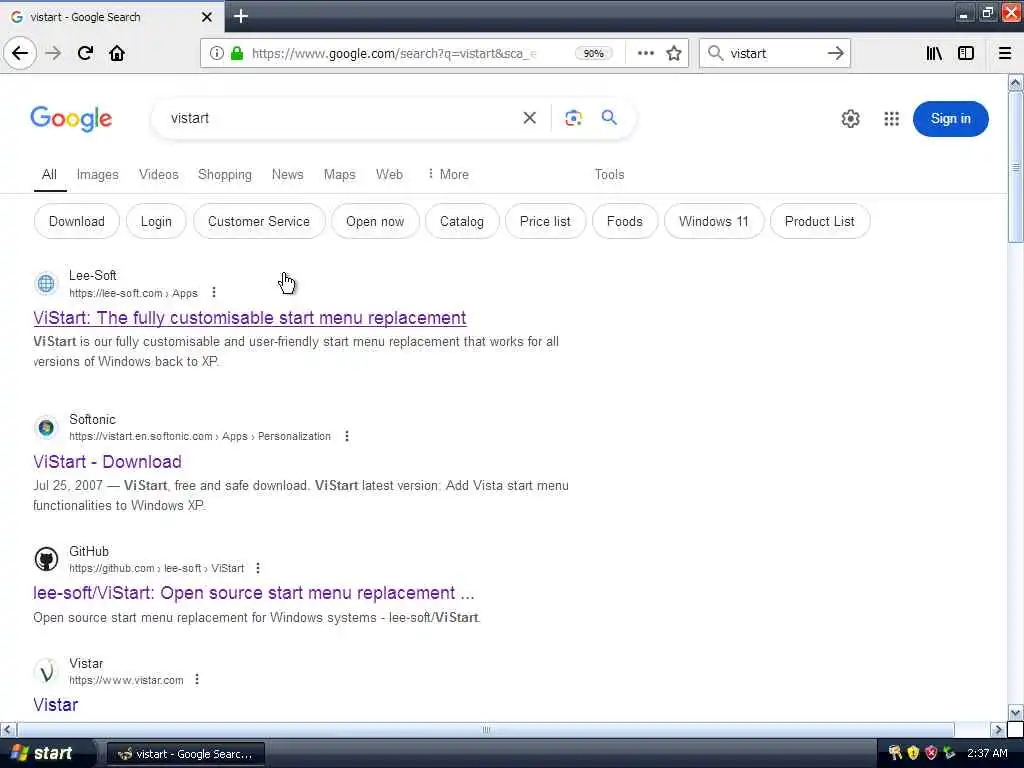Reload the current page
This screenshot has height=768, width=1024.
pos(85,53)
